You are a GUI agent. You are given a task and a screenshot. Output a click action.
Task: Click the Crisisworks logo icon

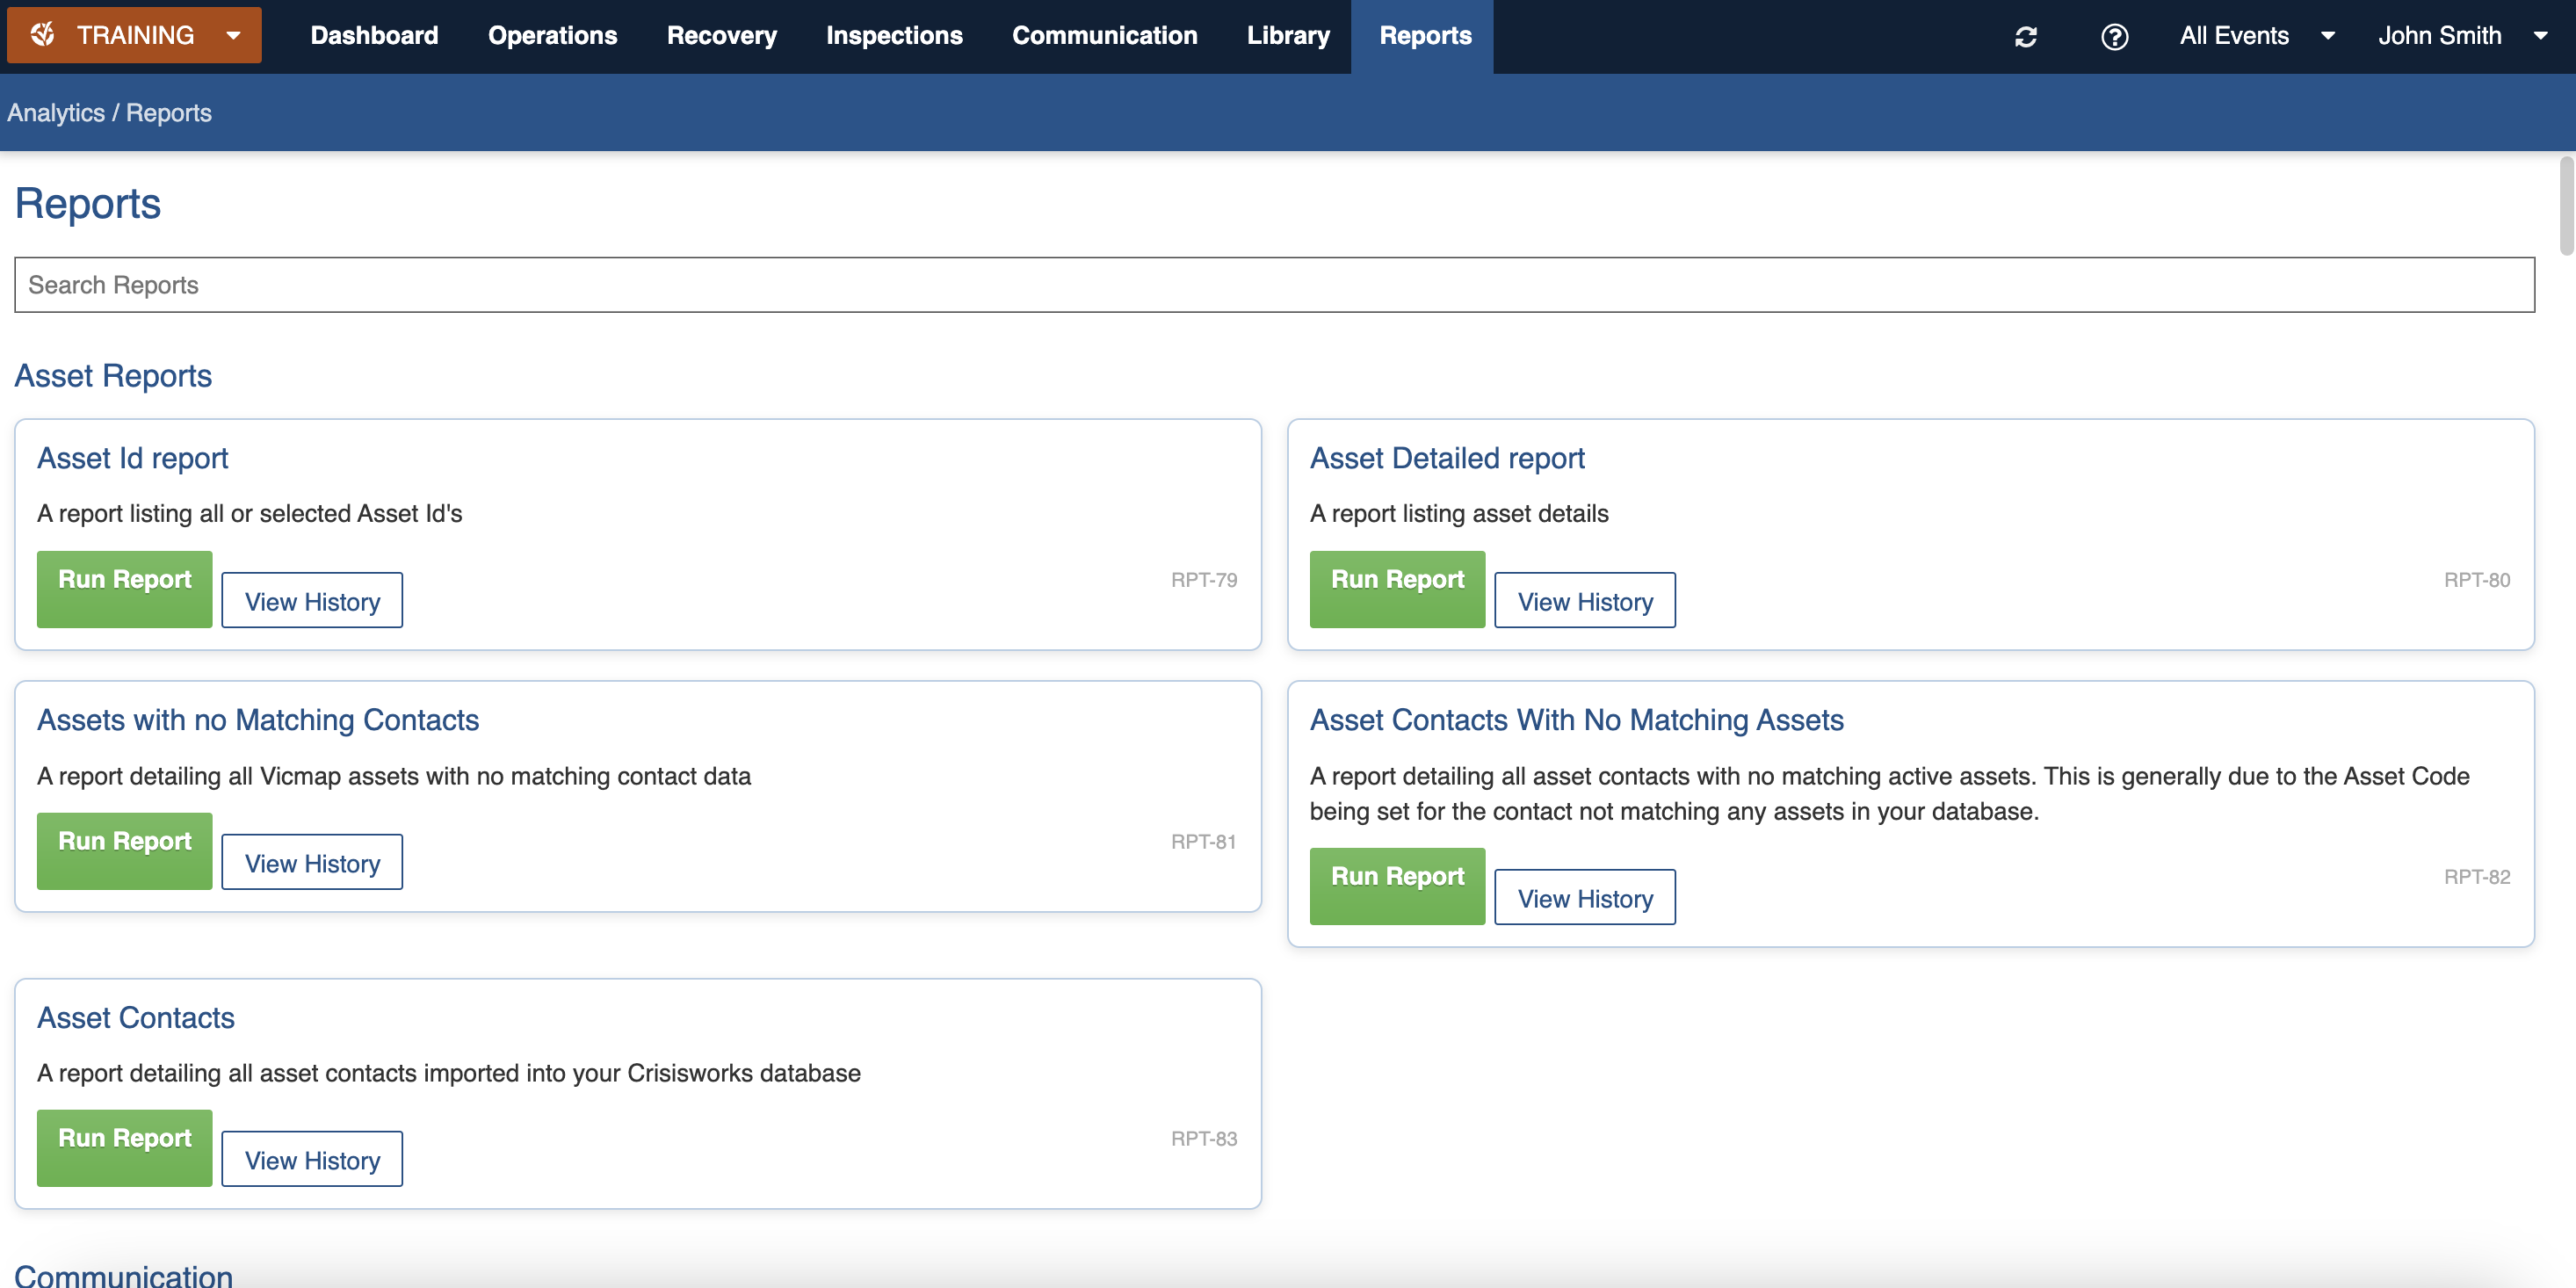(43, 35)
